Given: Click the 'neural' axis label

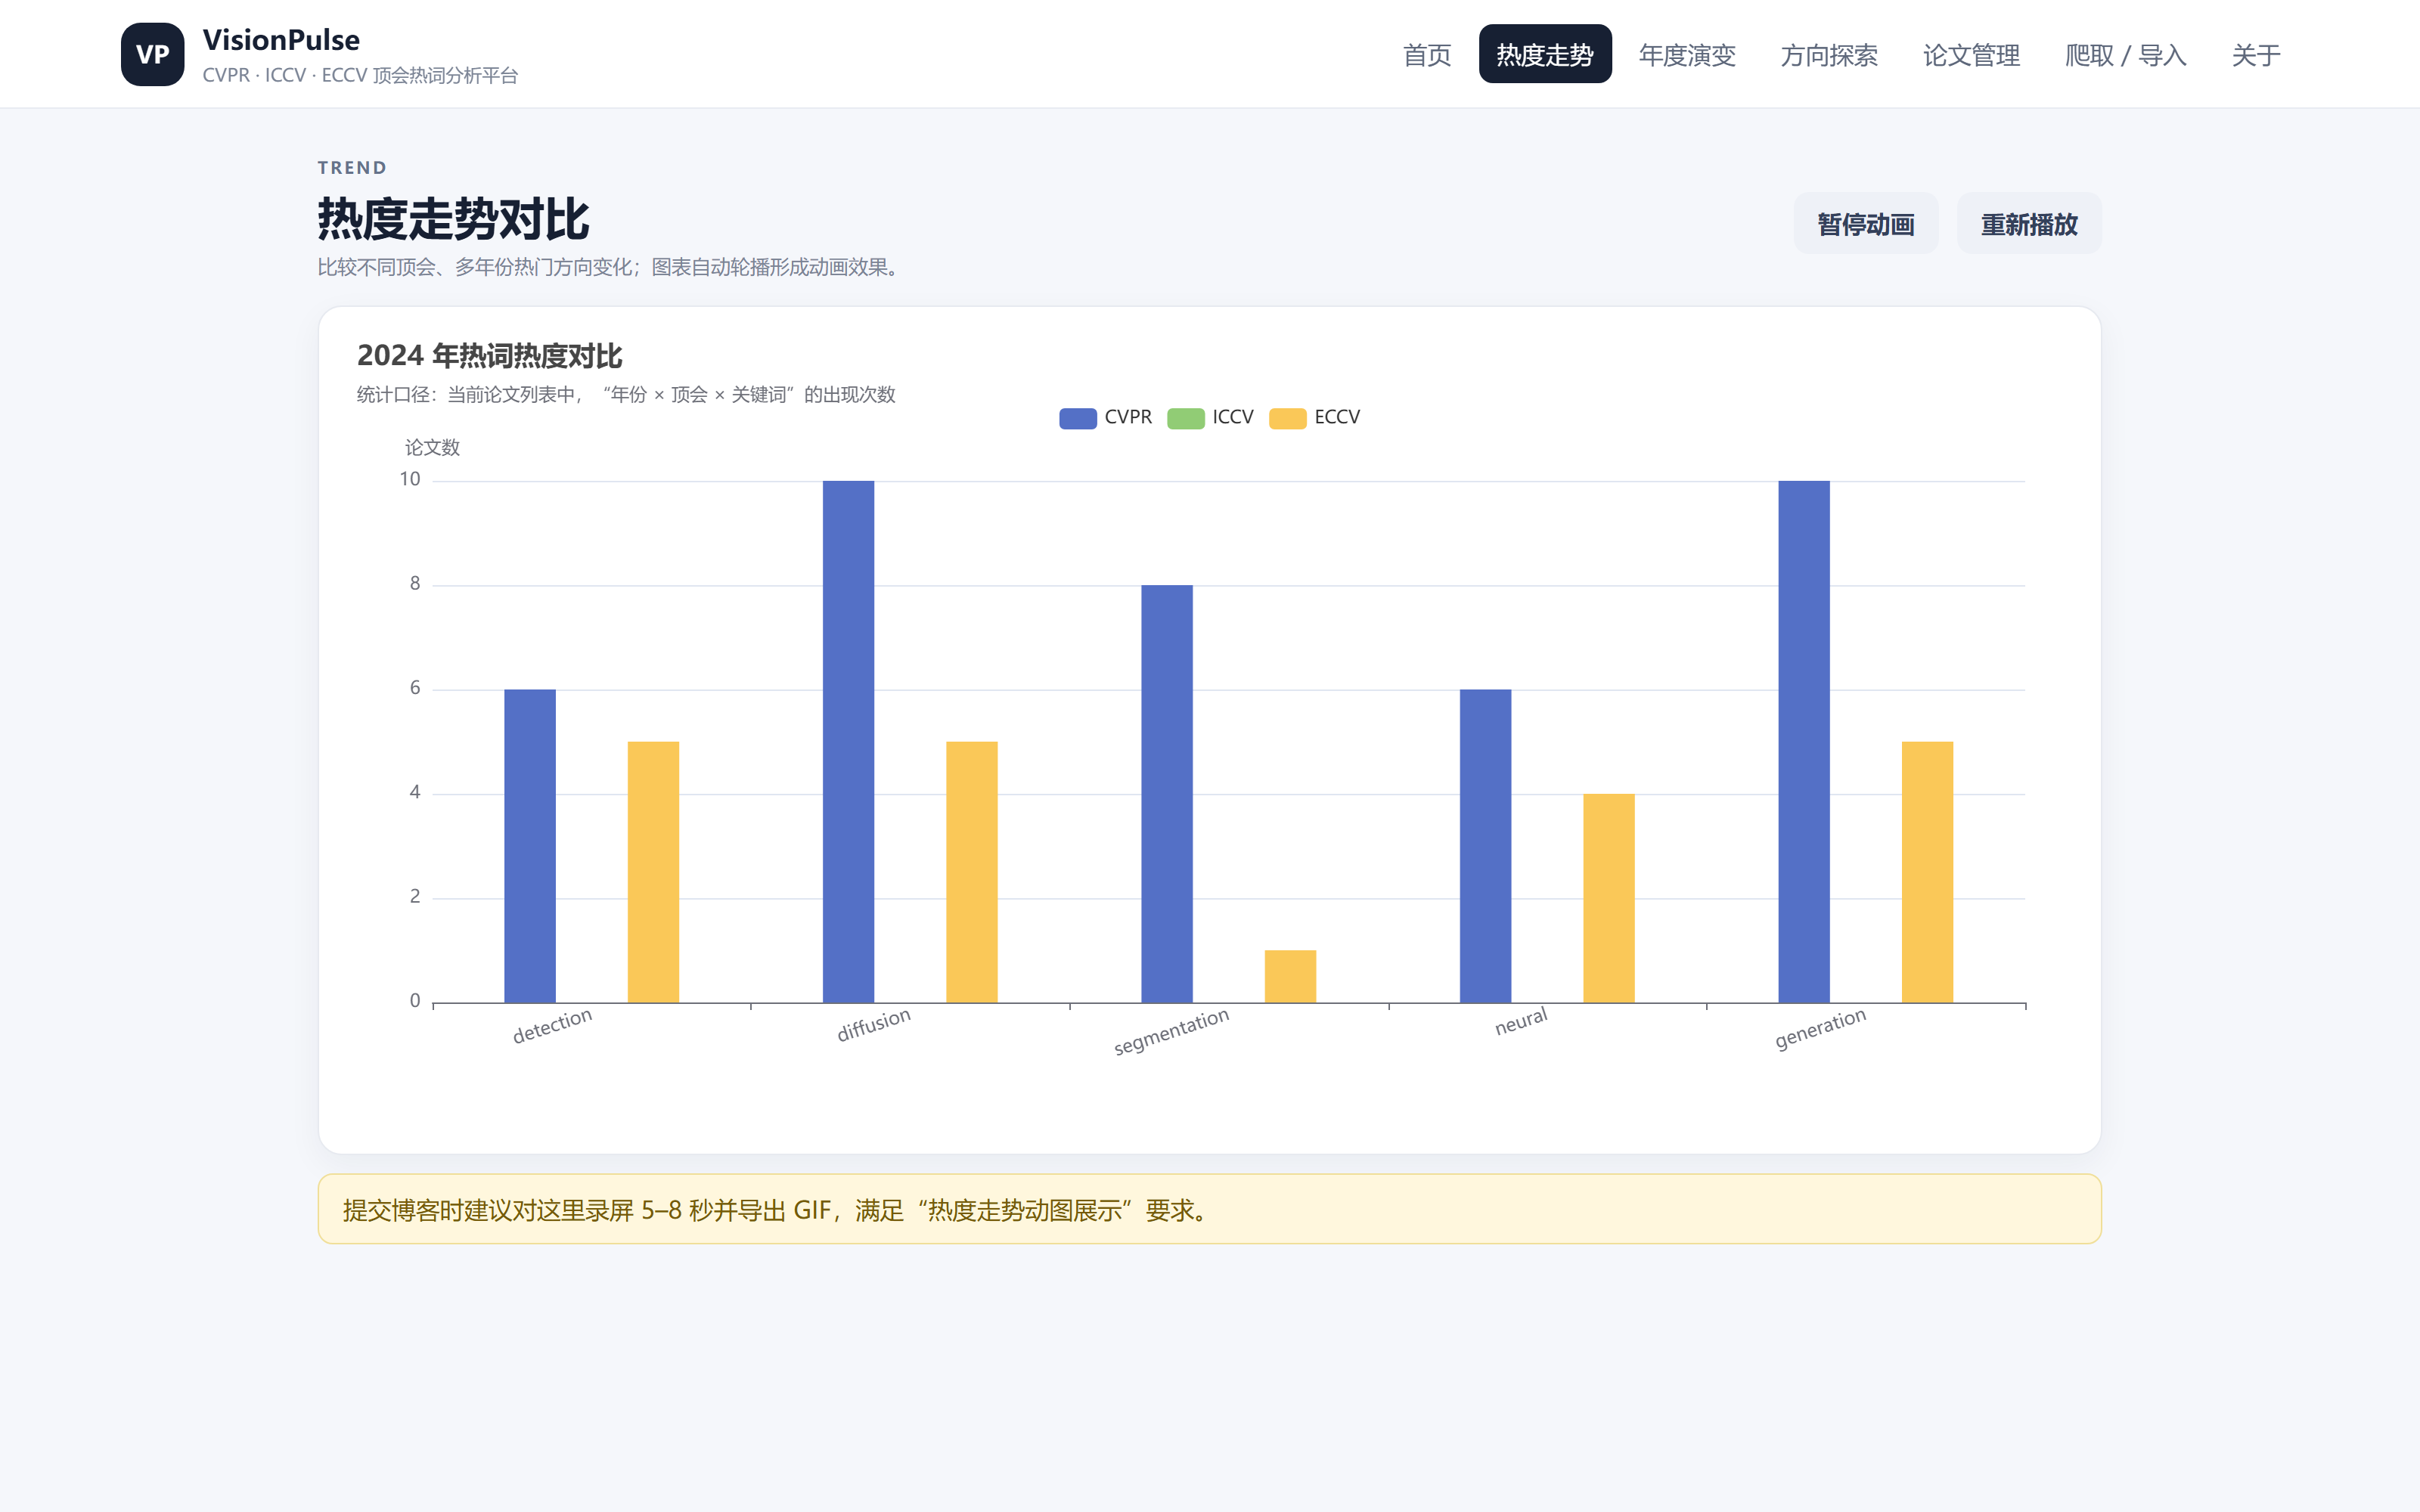Looking at the screenshot, I should point(1521,1022).
